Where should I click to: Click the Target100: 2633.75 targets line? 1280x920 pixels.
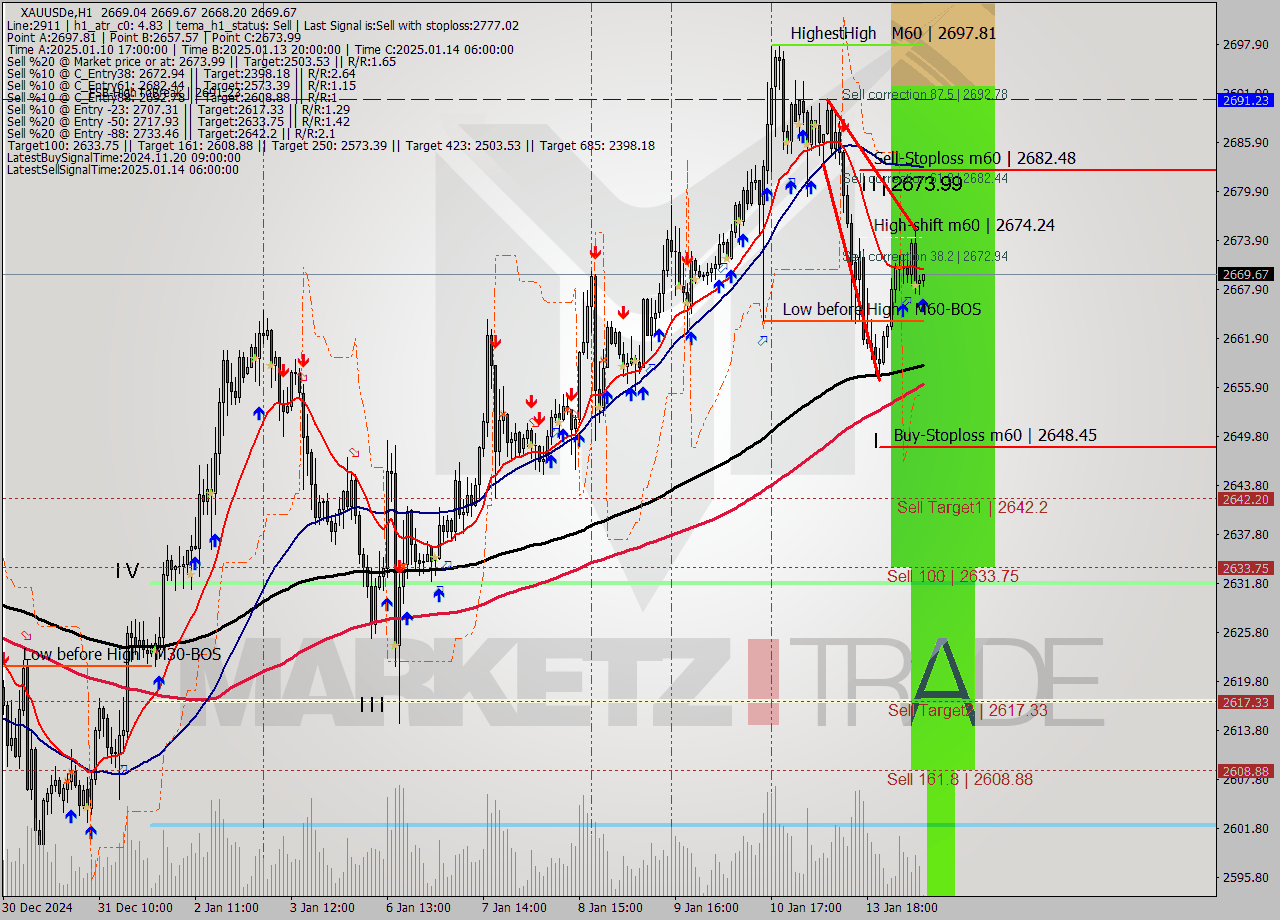(331, 145)
